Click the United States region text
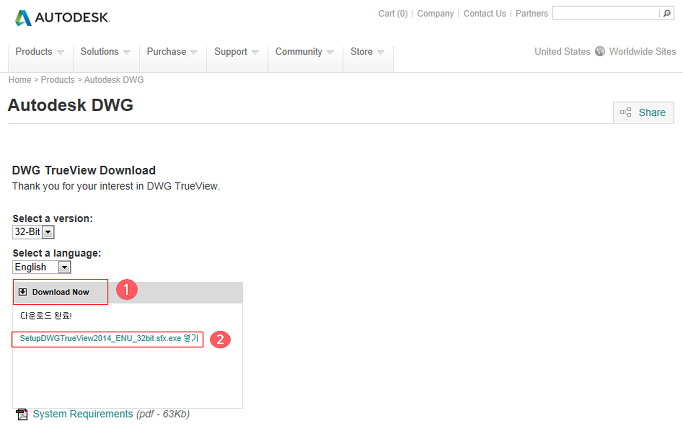Screen dimensions: 683x426 (562, 51)
